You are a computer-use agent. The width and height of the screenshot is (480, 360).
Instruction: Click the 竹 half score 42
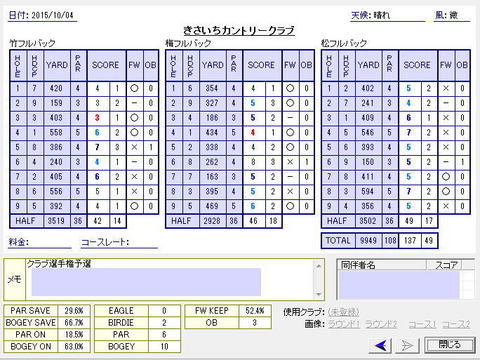98,221
